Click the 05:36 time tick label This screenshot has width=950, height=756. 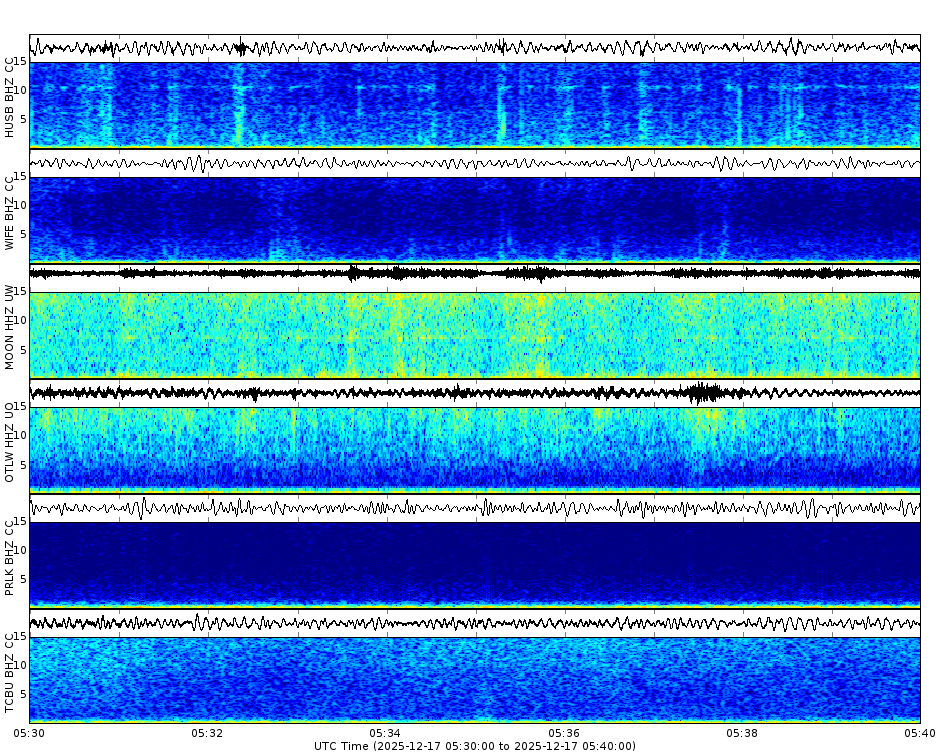563,732
